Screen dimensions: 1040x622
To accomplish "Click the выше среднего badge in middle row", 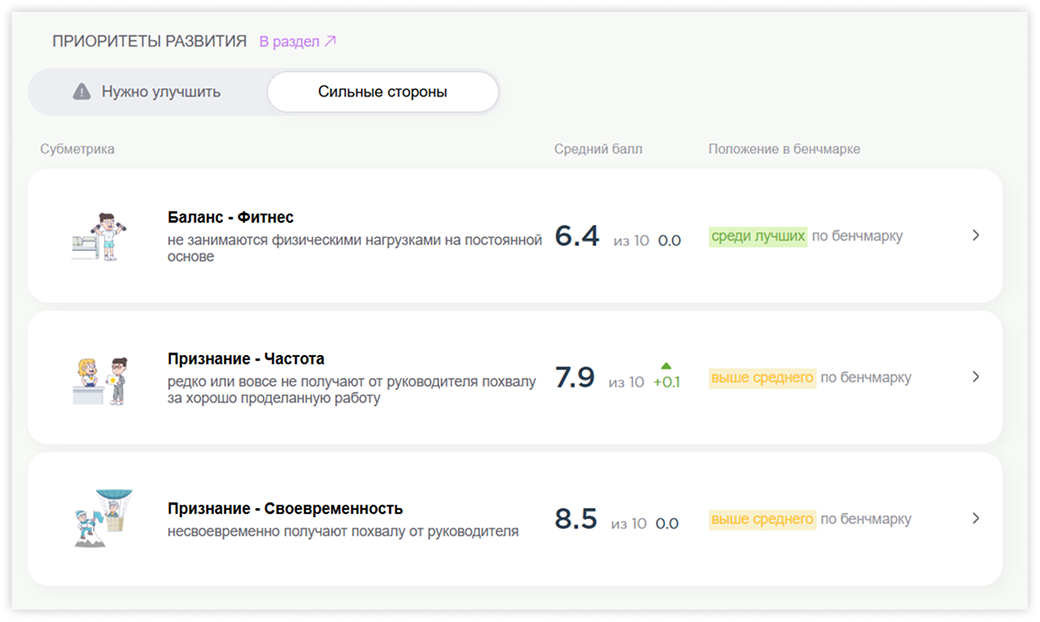I will tap(763, 377).
